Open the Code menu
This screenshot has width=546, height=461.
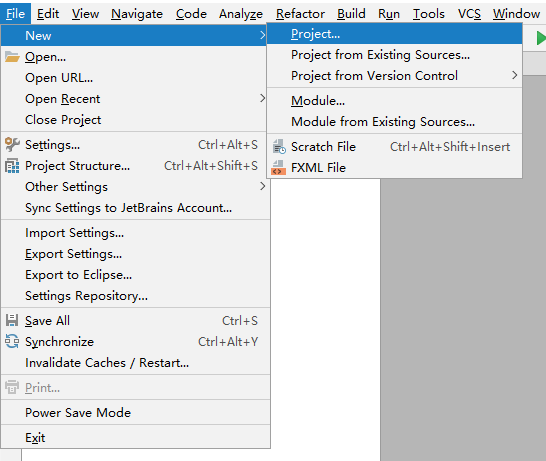coord(191,14)
